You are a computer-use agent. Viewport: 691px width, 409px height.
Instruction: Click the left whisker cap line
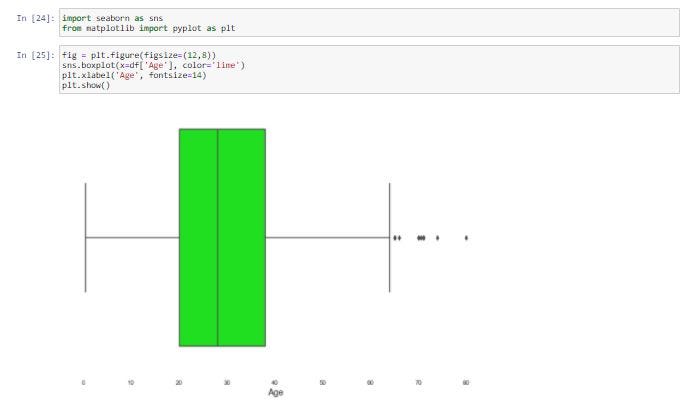coord(85,238)
